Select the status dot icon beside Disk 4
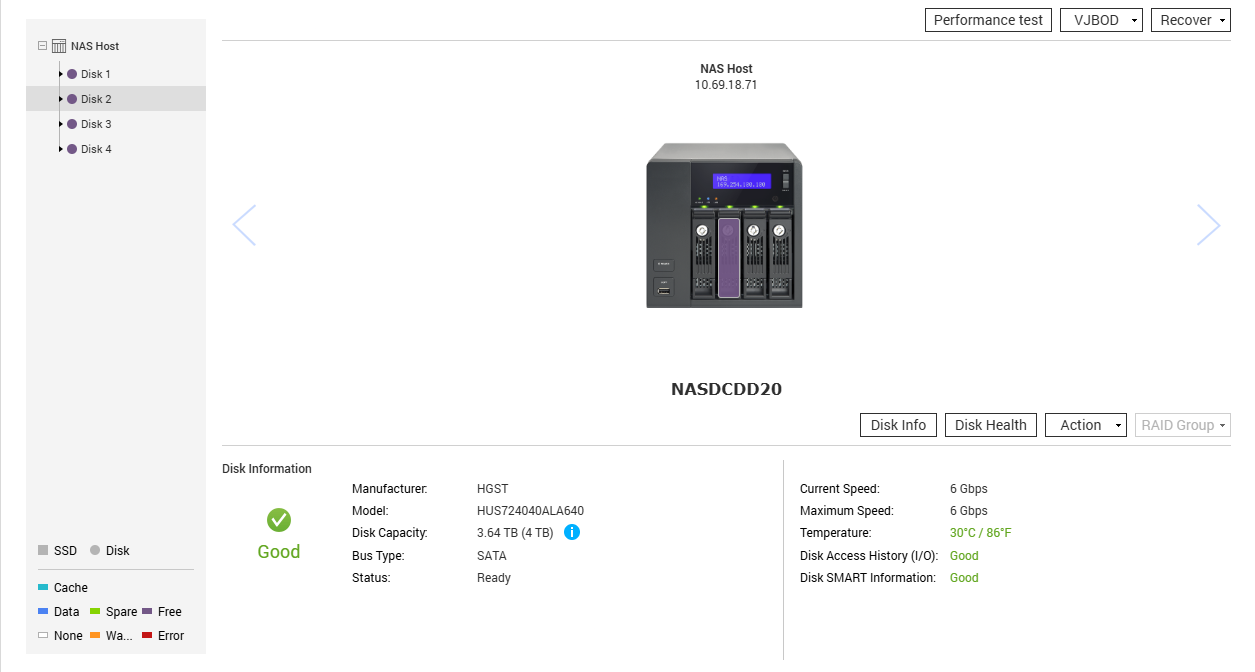 [x=71, y=148]
